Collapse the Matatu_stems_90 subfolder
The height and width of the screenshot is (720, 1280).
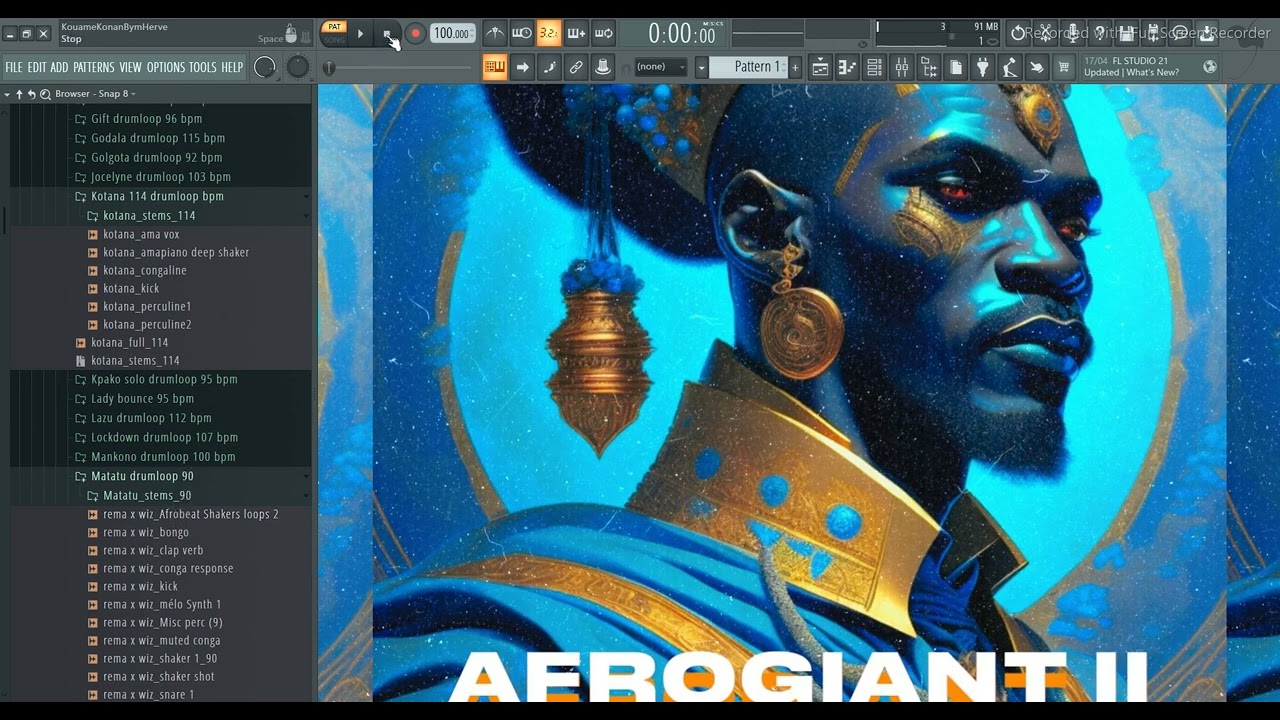[x=147, y=495]
